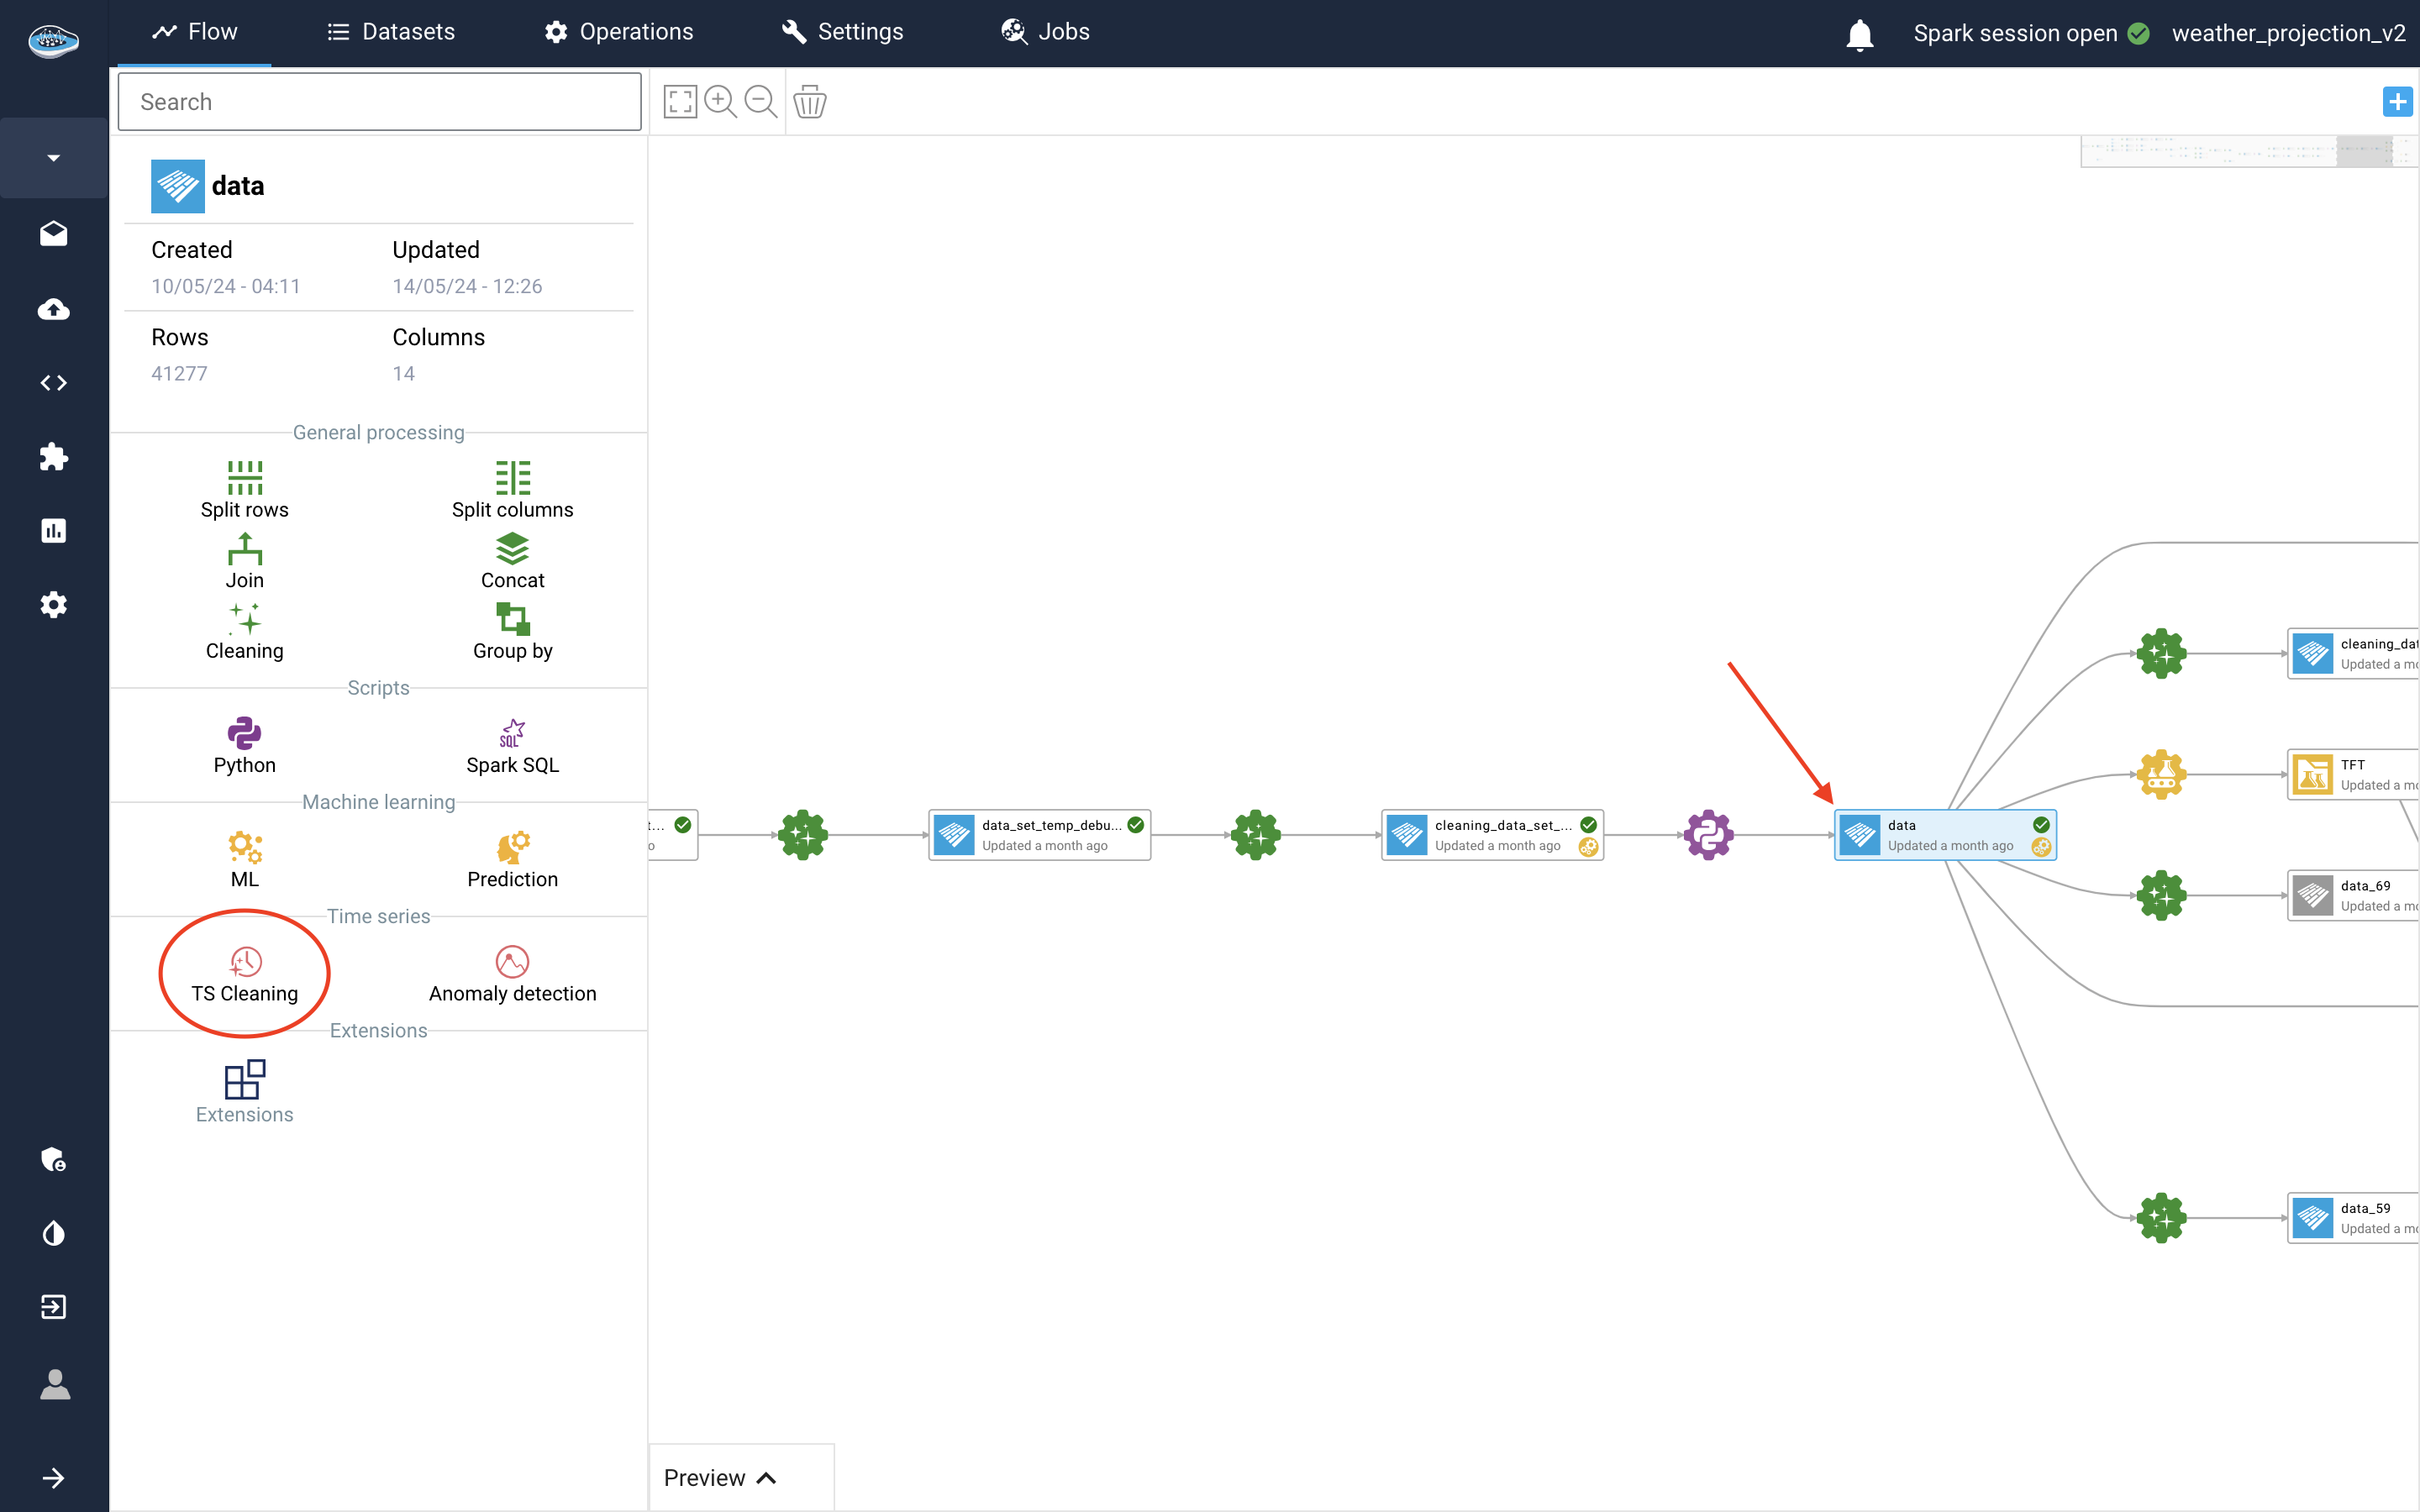The image size is (2420, 1512).
Task: Click the Python script icon in panel
Action: pos(244,733)
